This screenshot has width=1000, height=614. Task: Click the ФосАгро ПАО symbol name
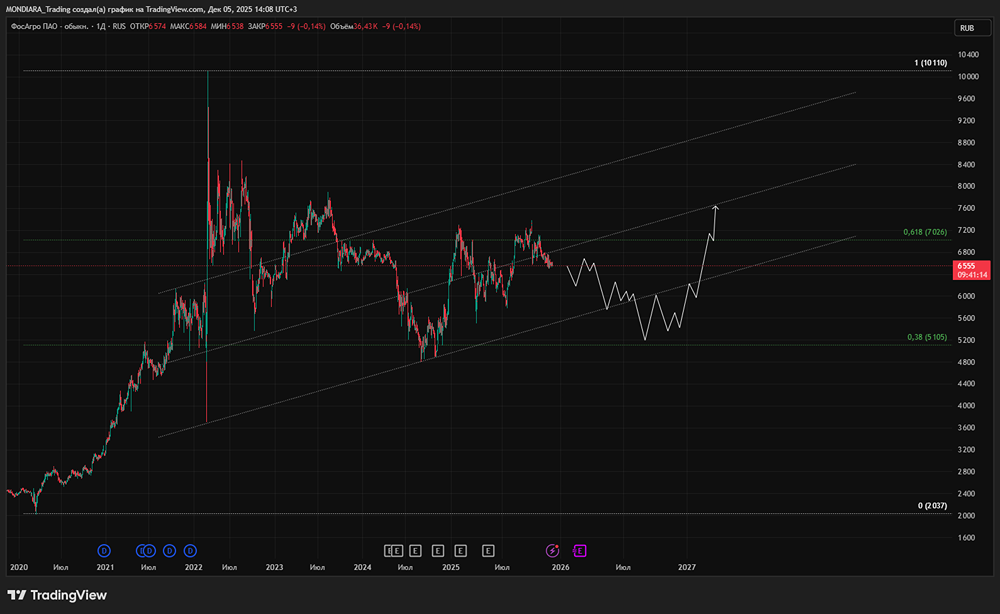coord(48,28)
